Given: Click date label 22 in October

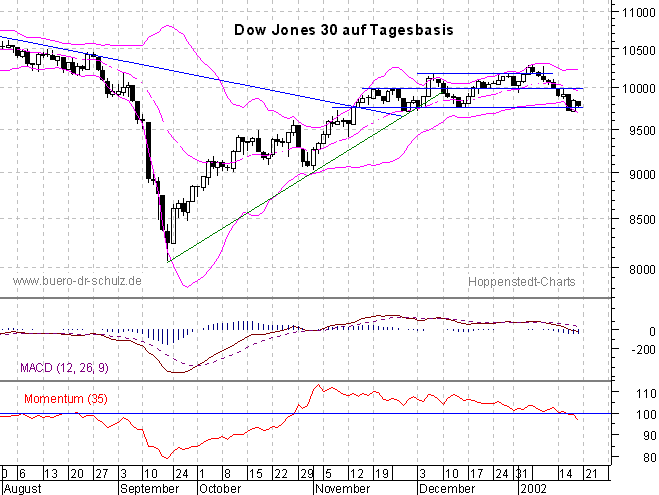Looking at the screenshot, I should click(281, 474).
